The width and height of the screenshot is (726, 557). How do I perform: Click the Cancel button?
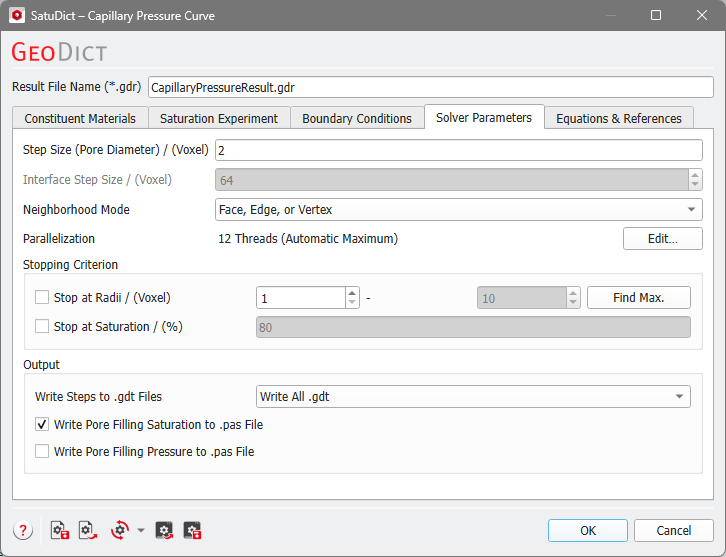pos(674,530)
